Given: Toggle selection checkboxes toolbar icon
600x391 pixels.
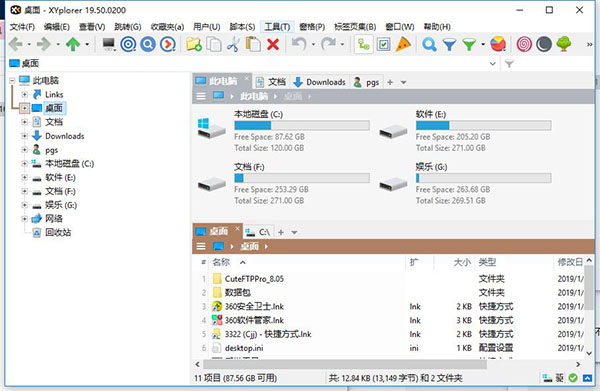Looking at the screenshot, I should [383, 44].
